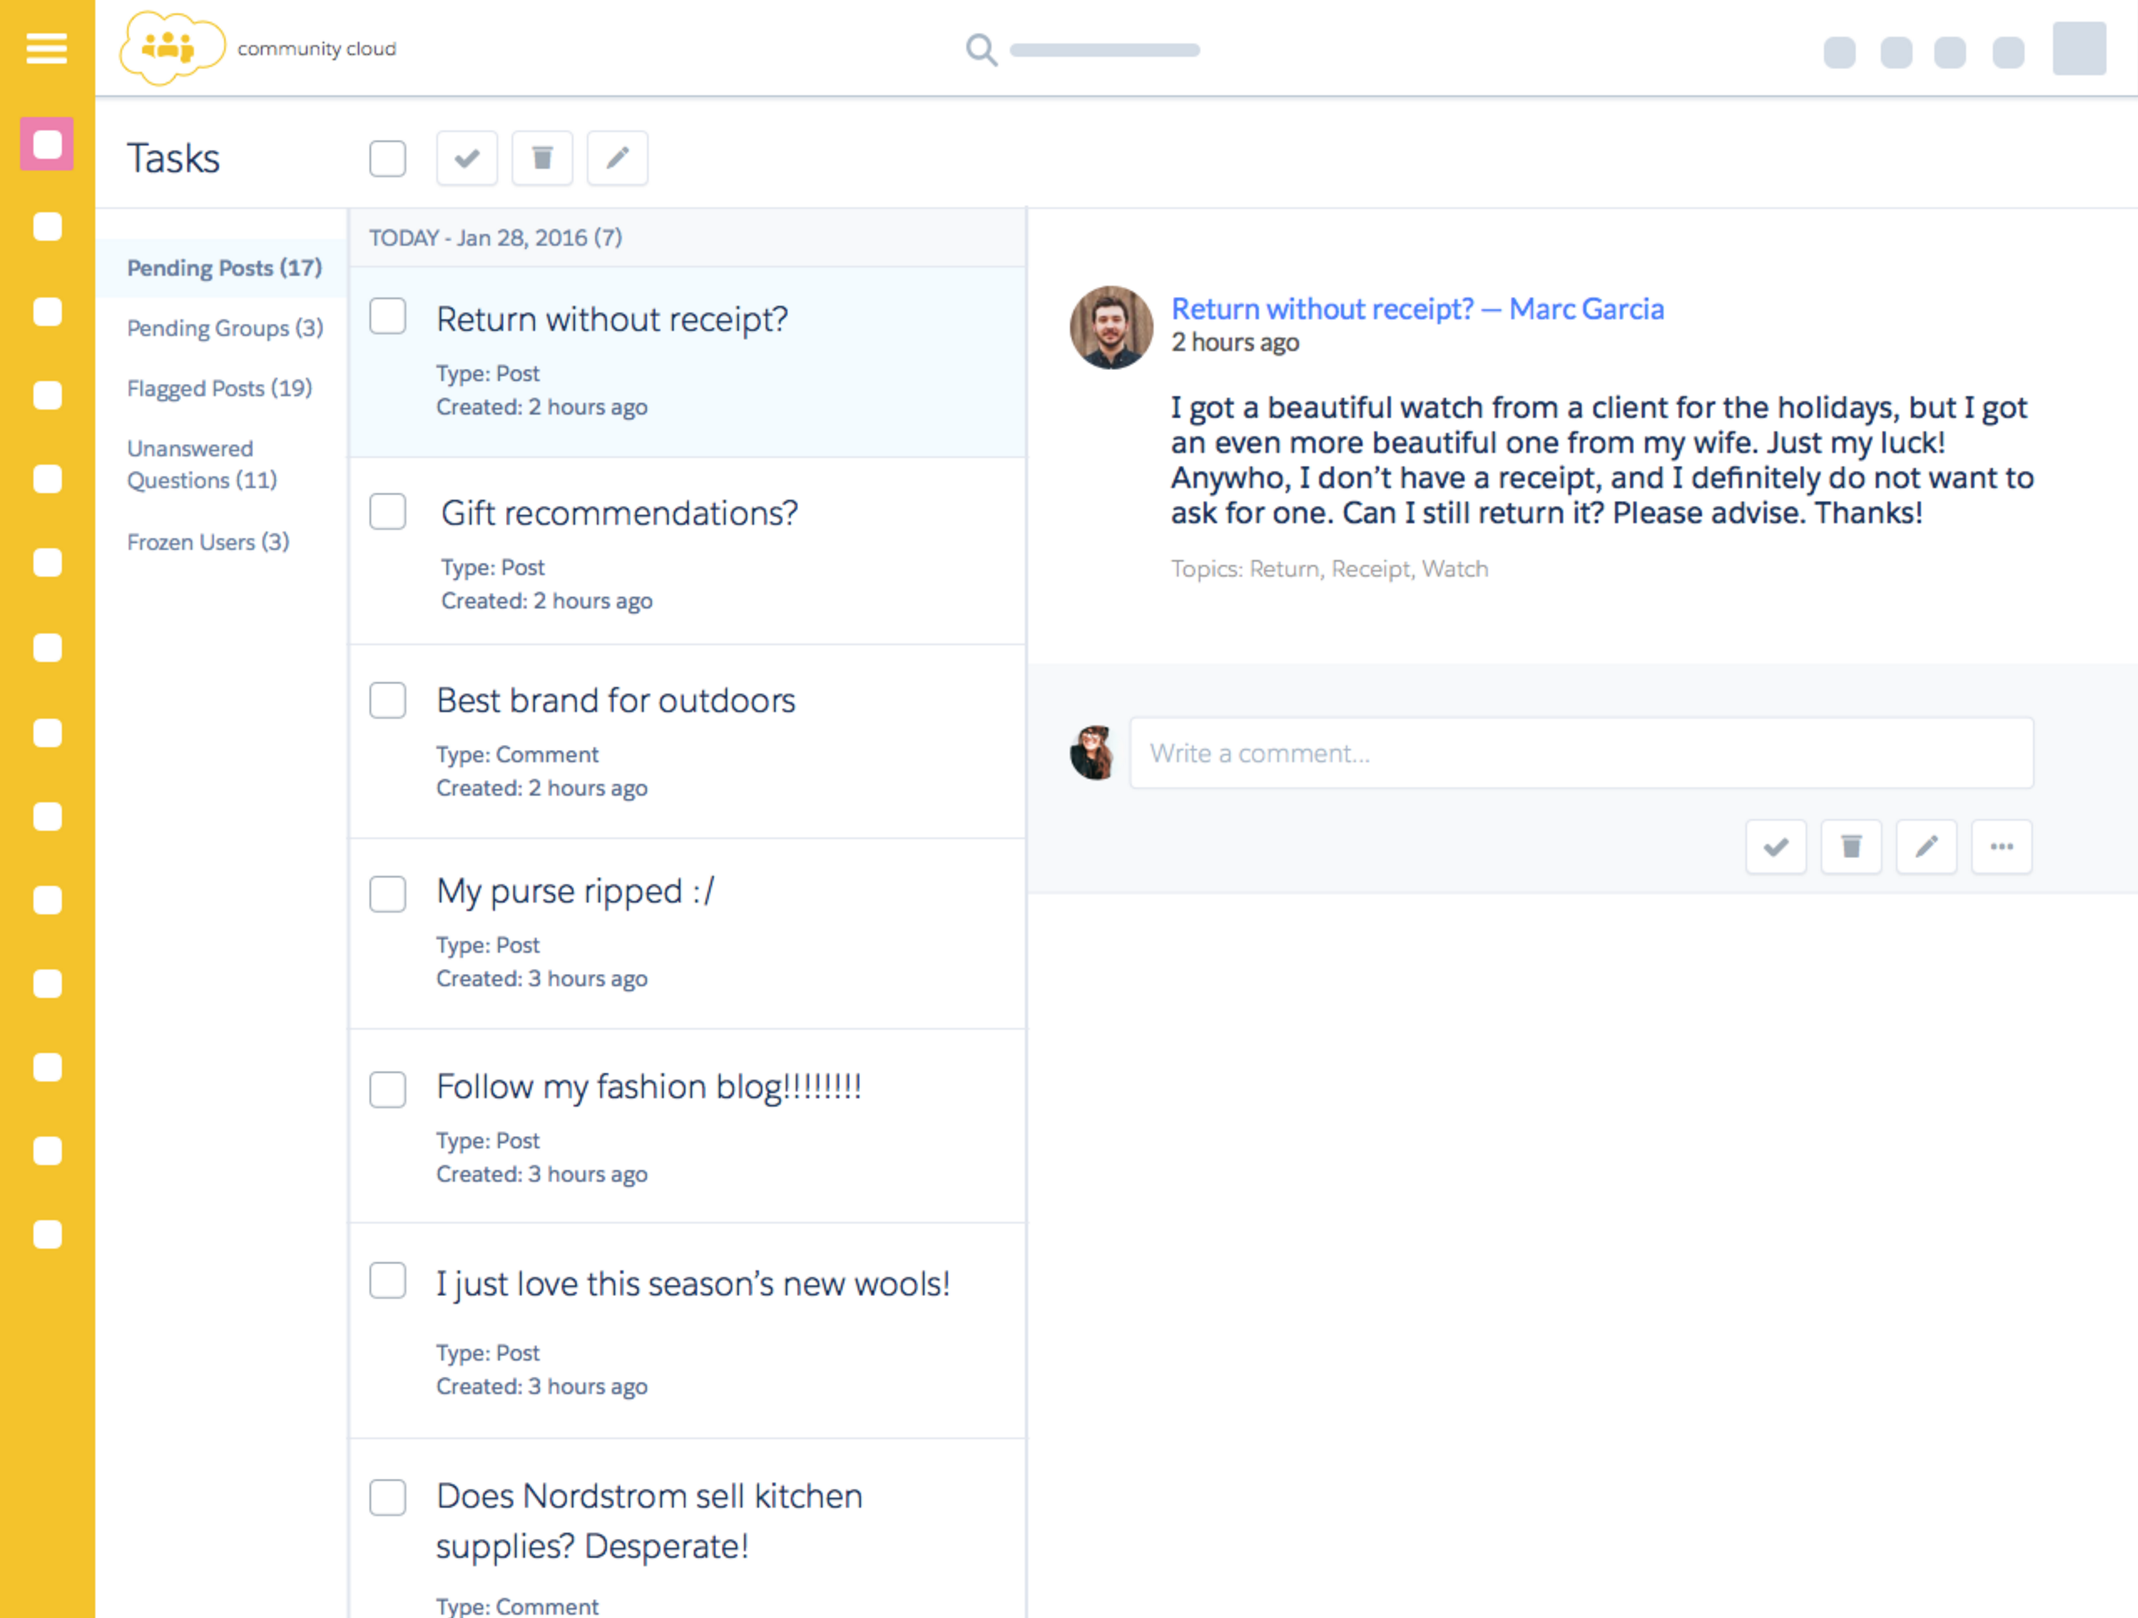
Task: Approve the post in the detail panel
Action: (x=1776, y=847)
